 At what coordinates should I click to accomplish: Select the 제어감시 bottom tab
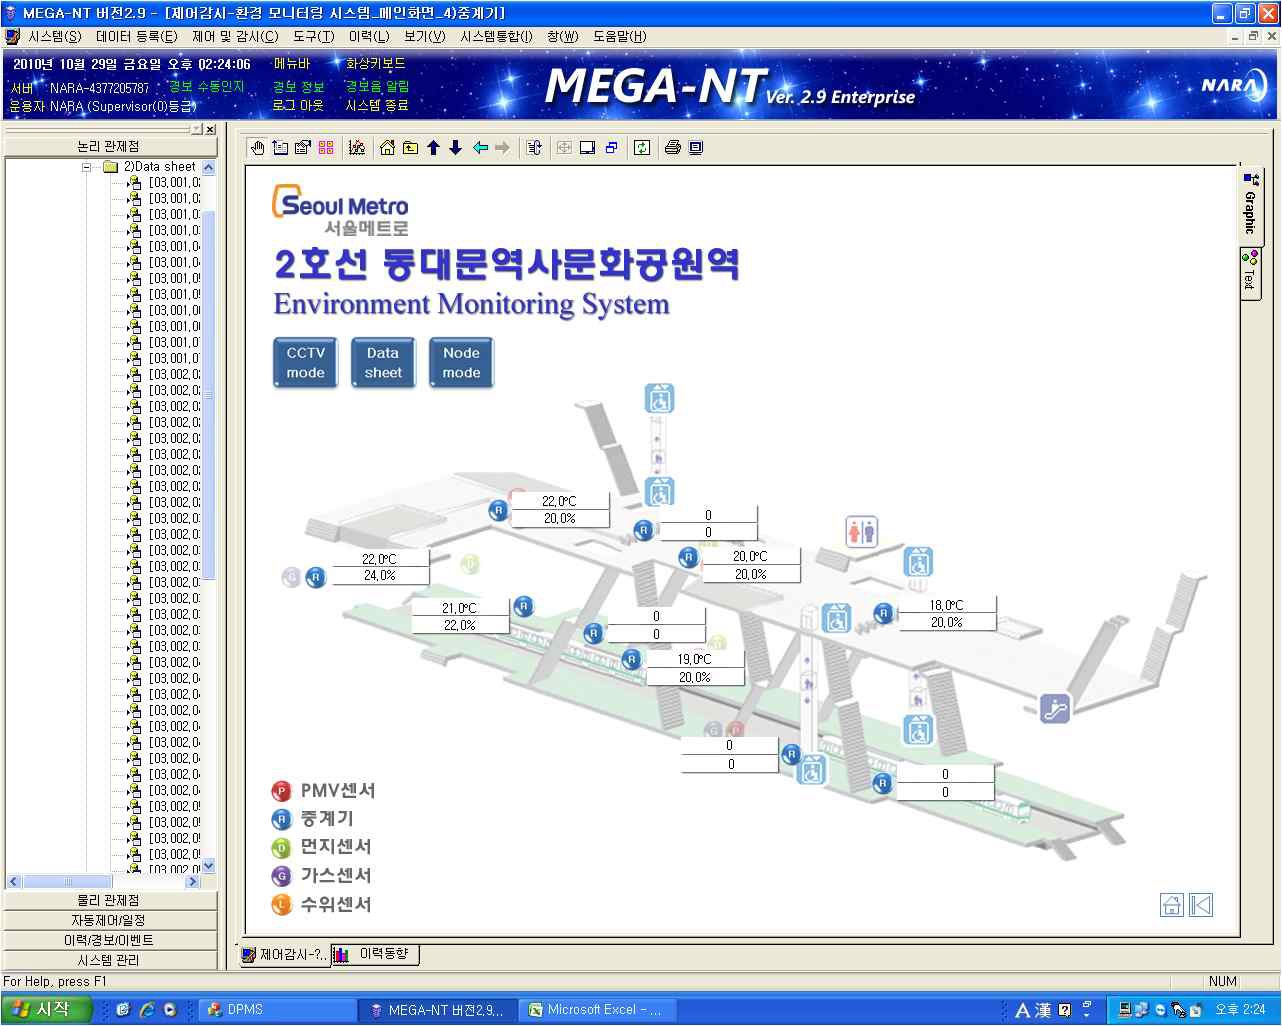coord(284,955)
